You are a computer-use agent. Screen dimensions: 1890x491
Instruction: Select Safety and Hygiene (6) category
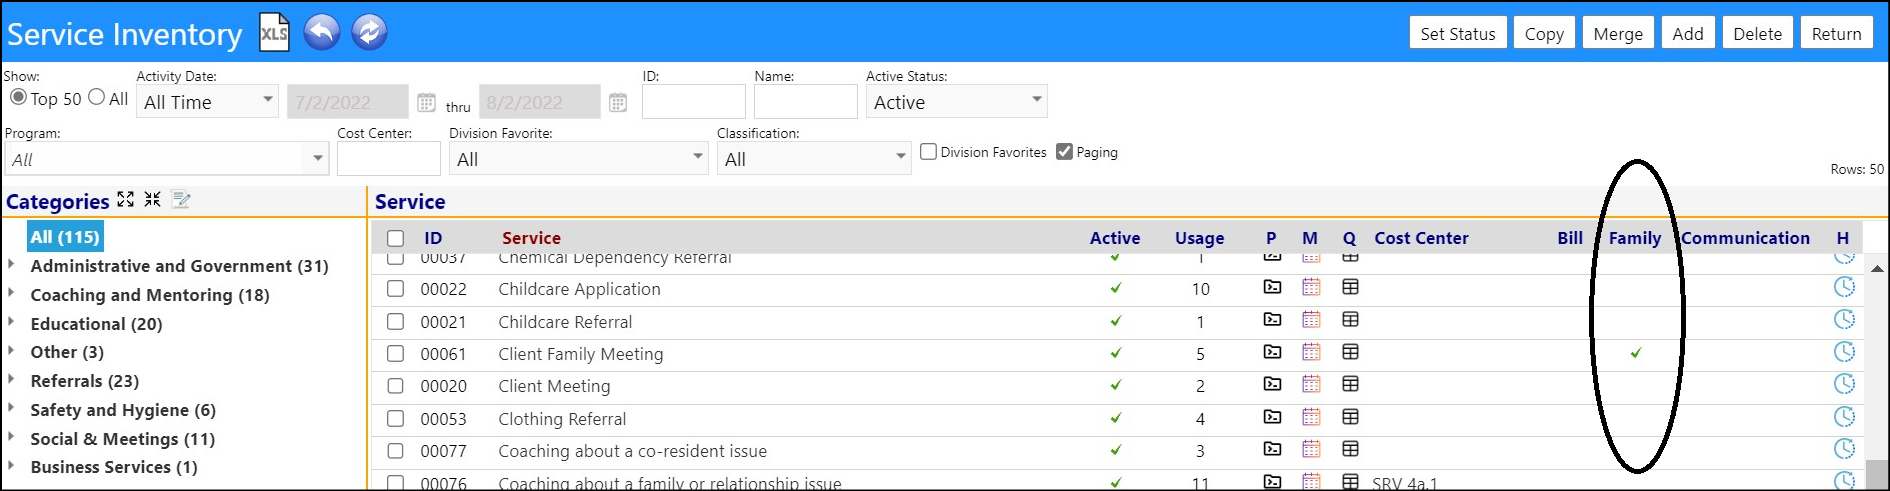point(123,410)
